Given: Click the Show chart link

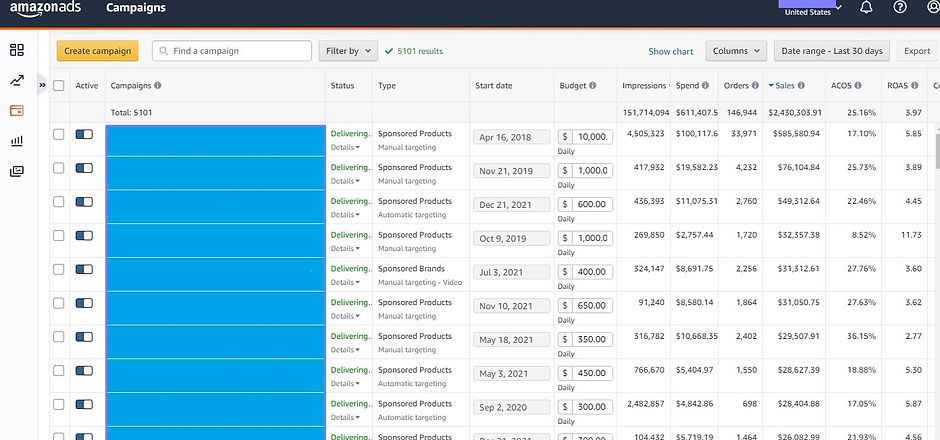Looking at the screenshot, I should click(671, 52).
